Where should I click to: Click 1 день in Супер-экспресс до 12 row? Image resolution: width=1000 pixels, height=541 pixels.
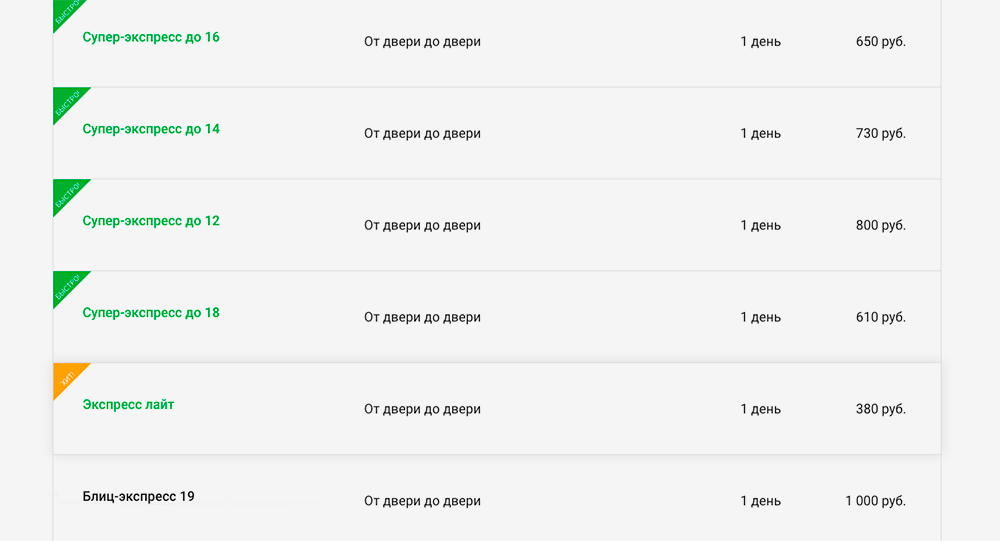[760, 225]
